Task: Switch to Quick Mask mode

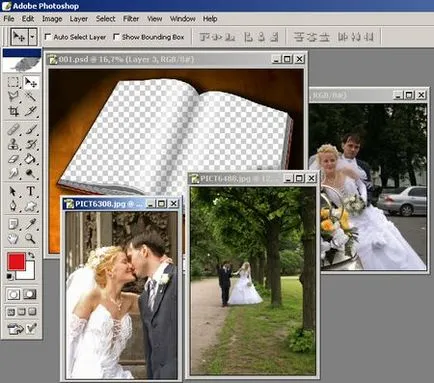Action: pyautogui.click(x=30, y=294)
